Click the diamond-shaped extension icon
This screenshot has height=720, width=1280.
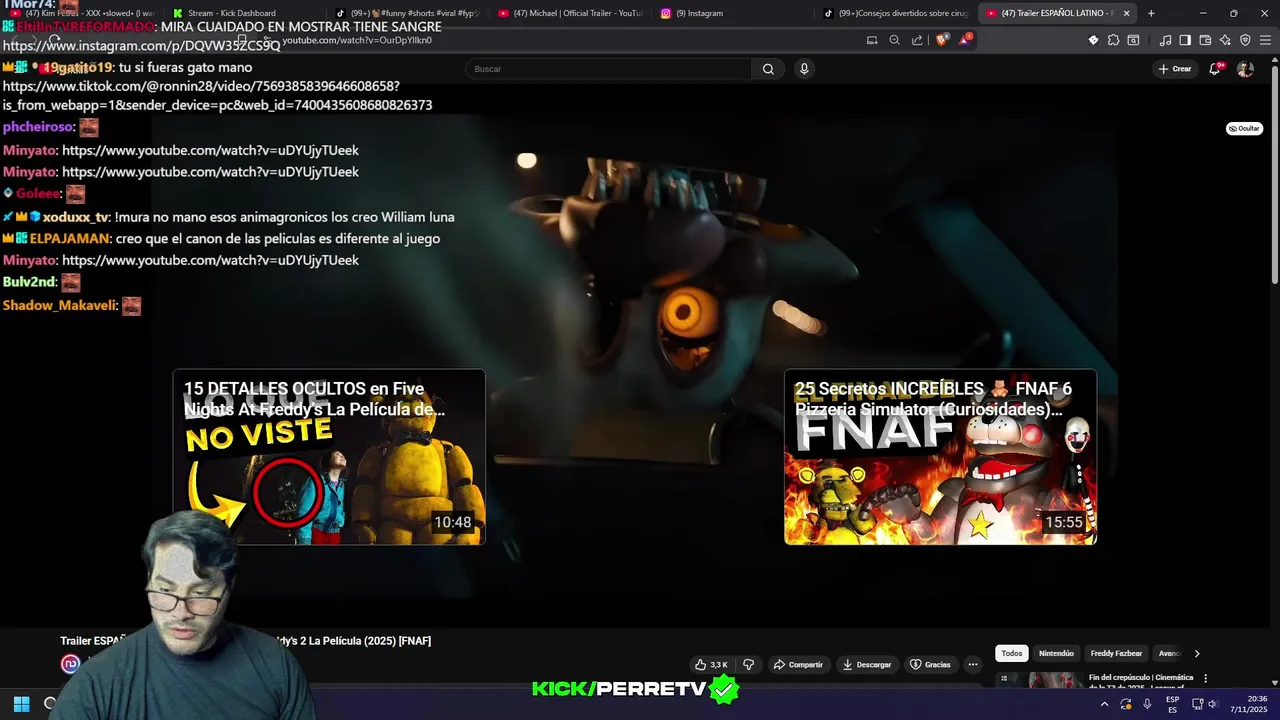click(1093, 40)
